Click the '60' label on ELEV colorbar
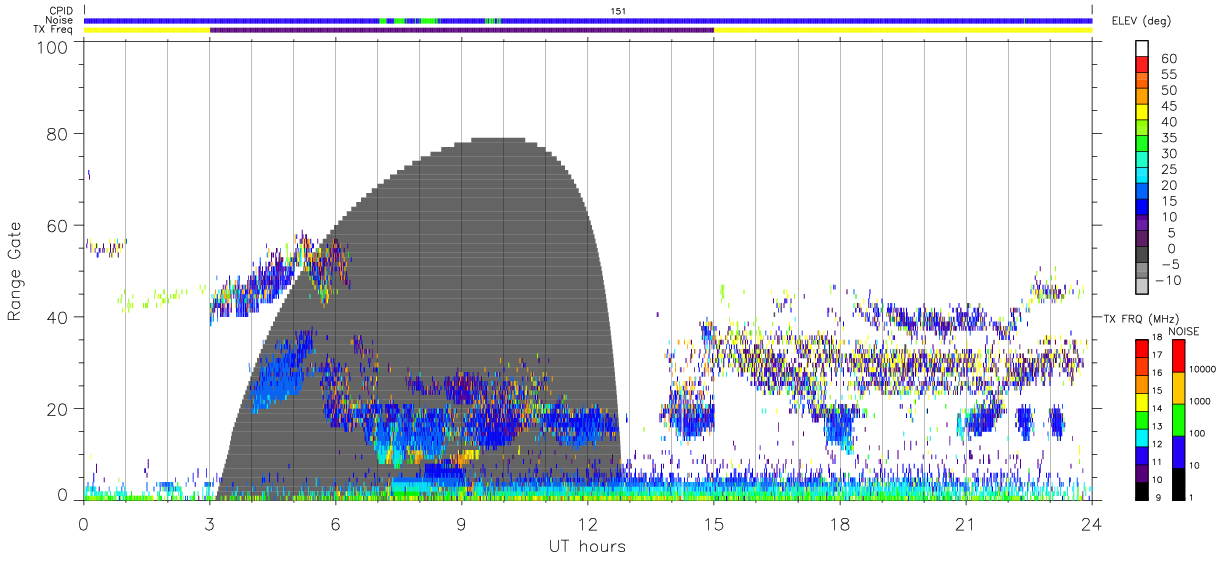 tap(1169, 58)
